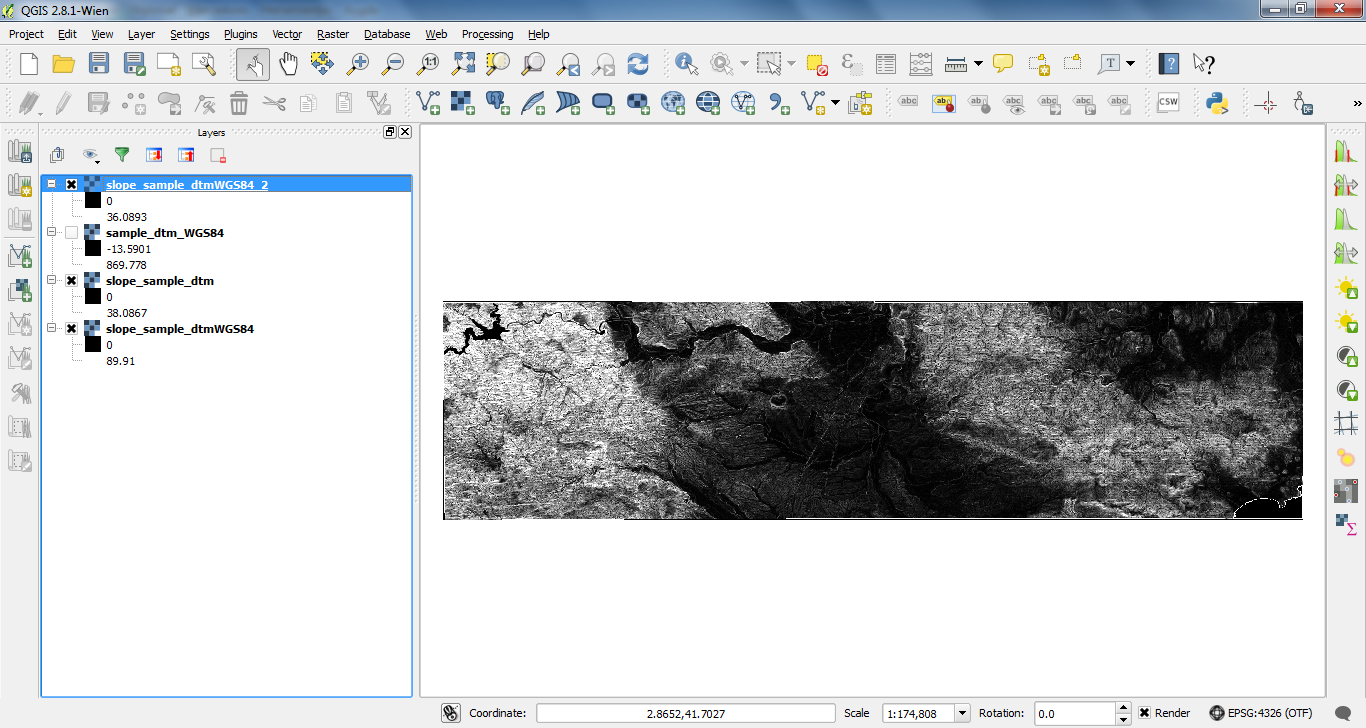Open text annotation dropdown arrow
Viewport: 1366px width, 728px height.
(x=1130, y=64)
